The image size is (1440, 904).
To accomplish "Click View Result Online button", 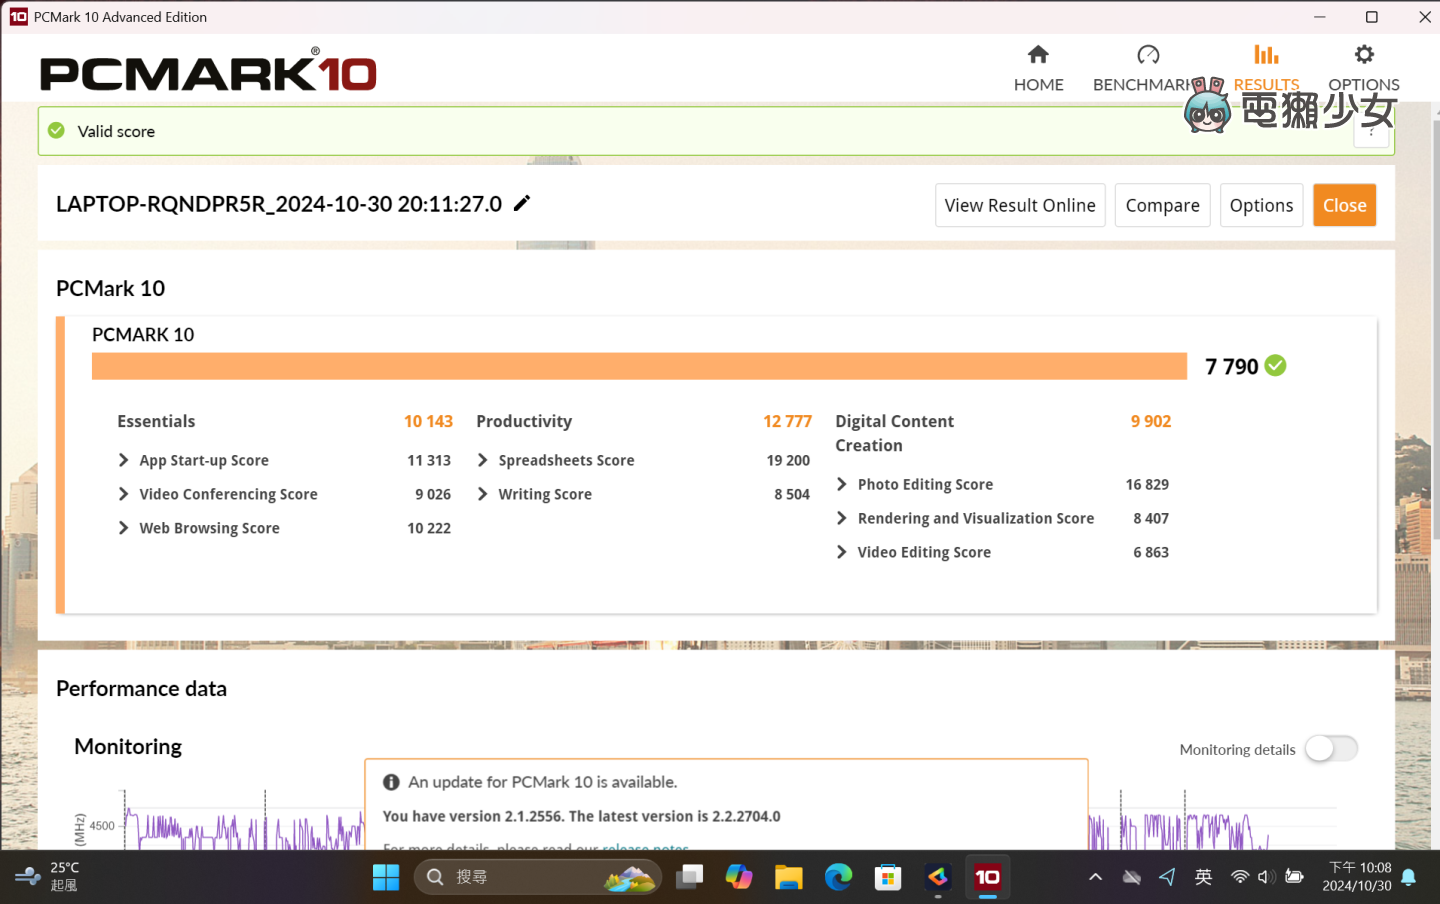I will point(1020,205).
